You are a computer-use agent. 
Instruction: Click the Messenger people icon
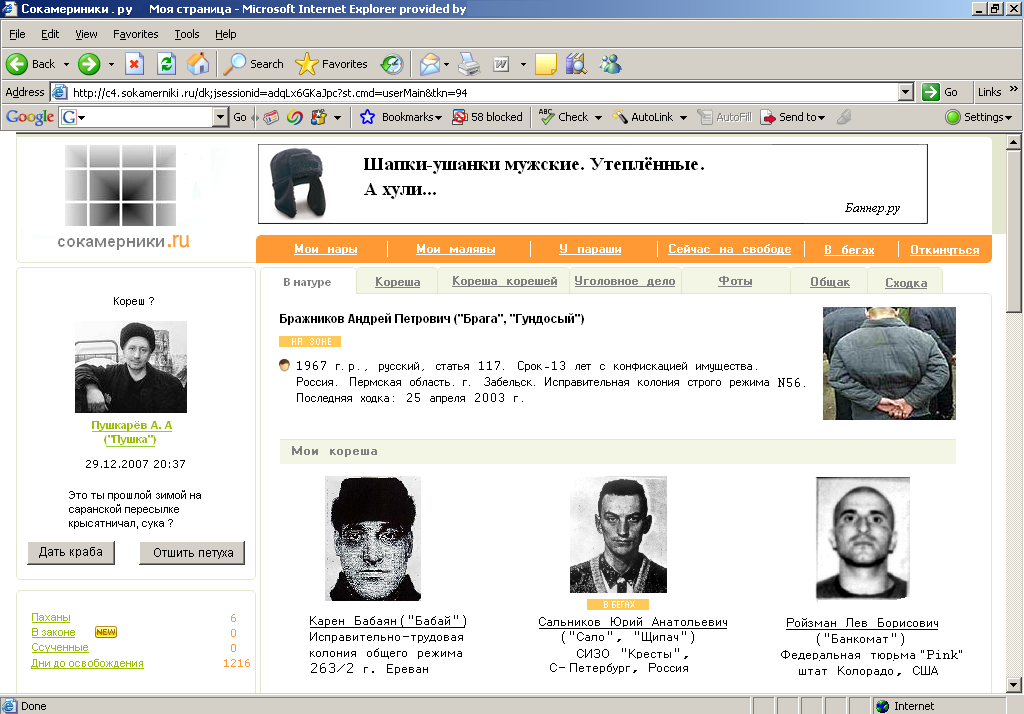point(610,64)
